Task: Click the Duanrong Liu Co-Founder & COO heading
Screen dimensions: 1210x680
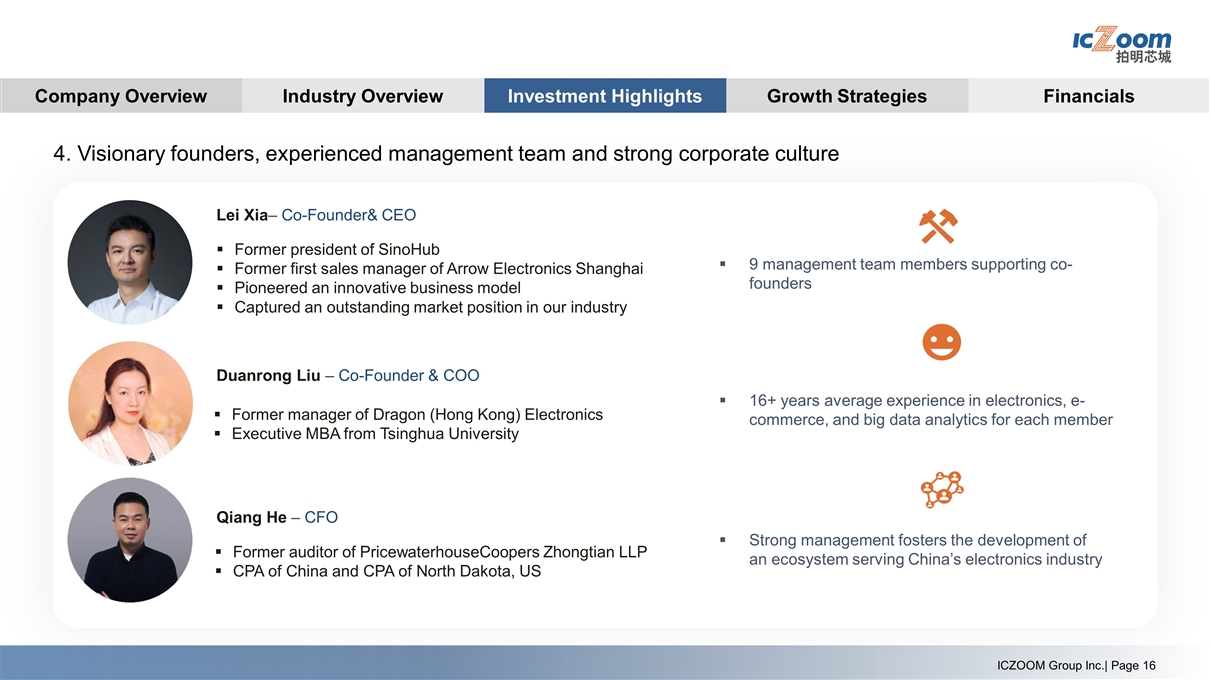Action: (347, 376)
